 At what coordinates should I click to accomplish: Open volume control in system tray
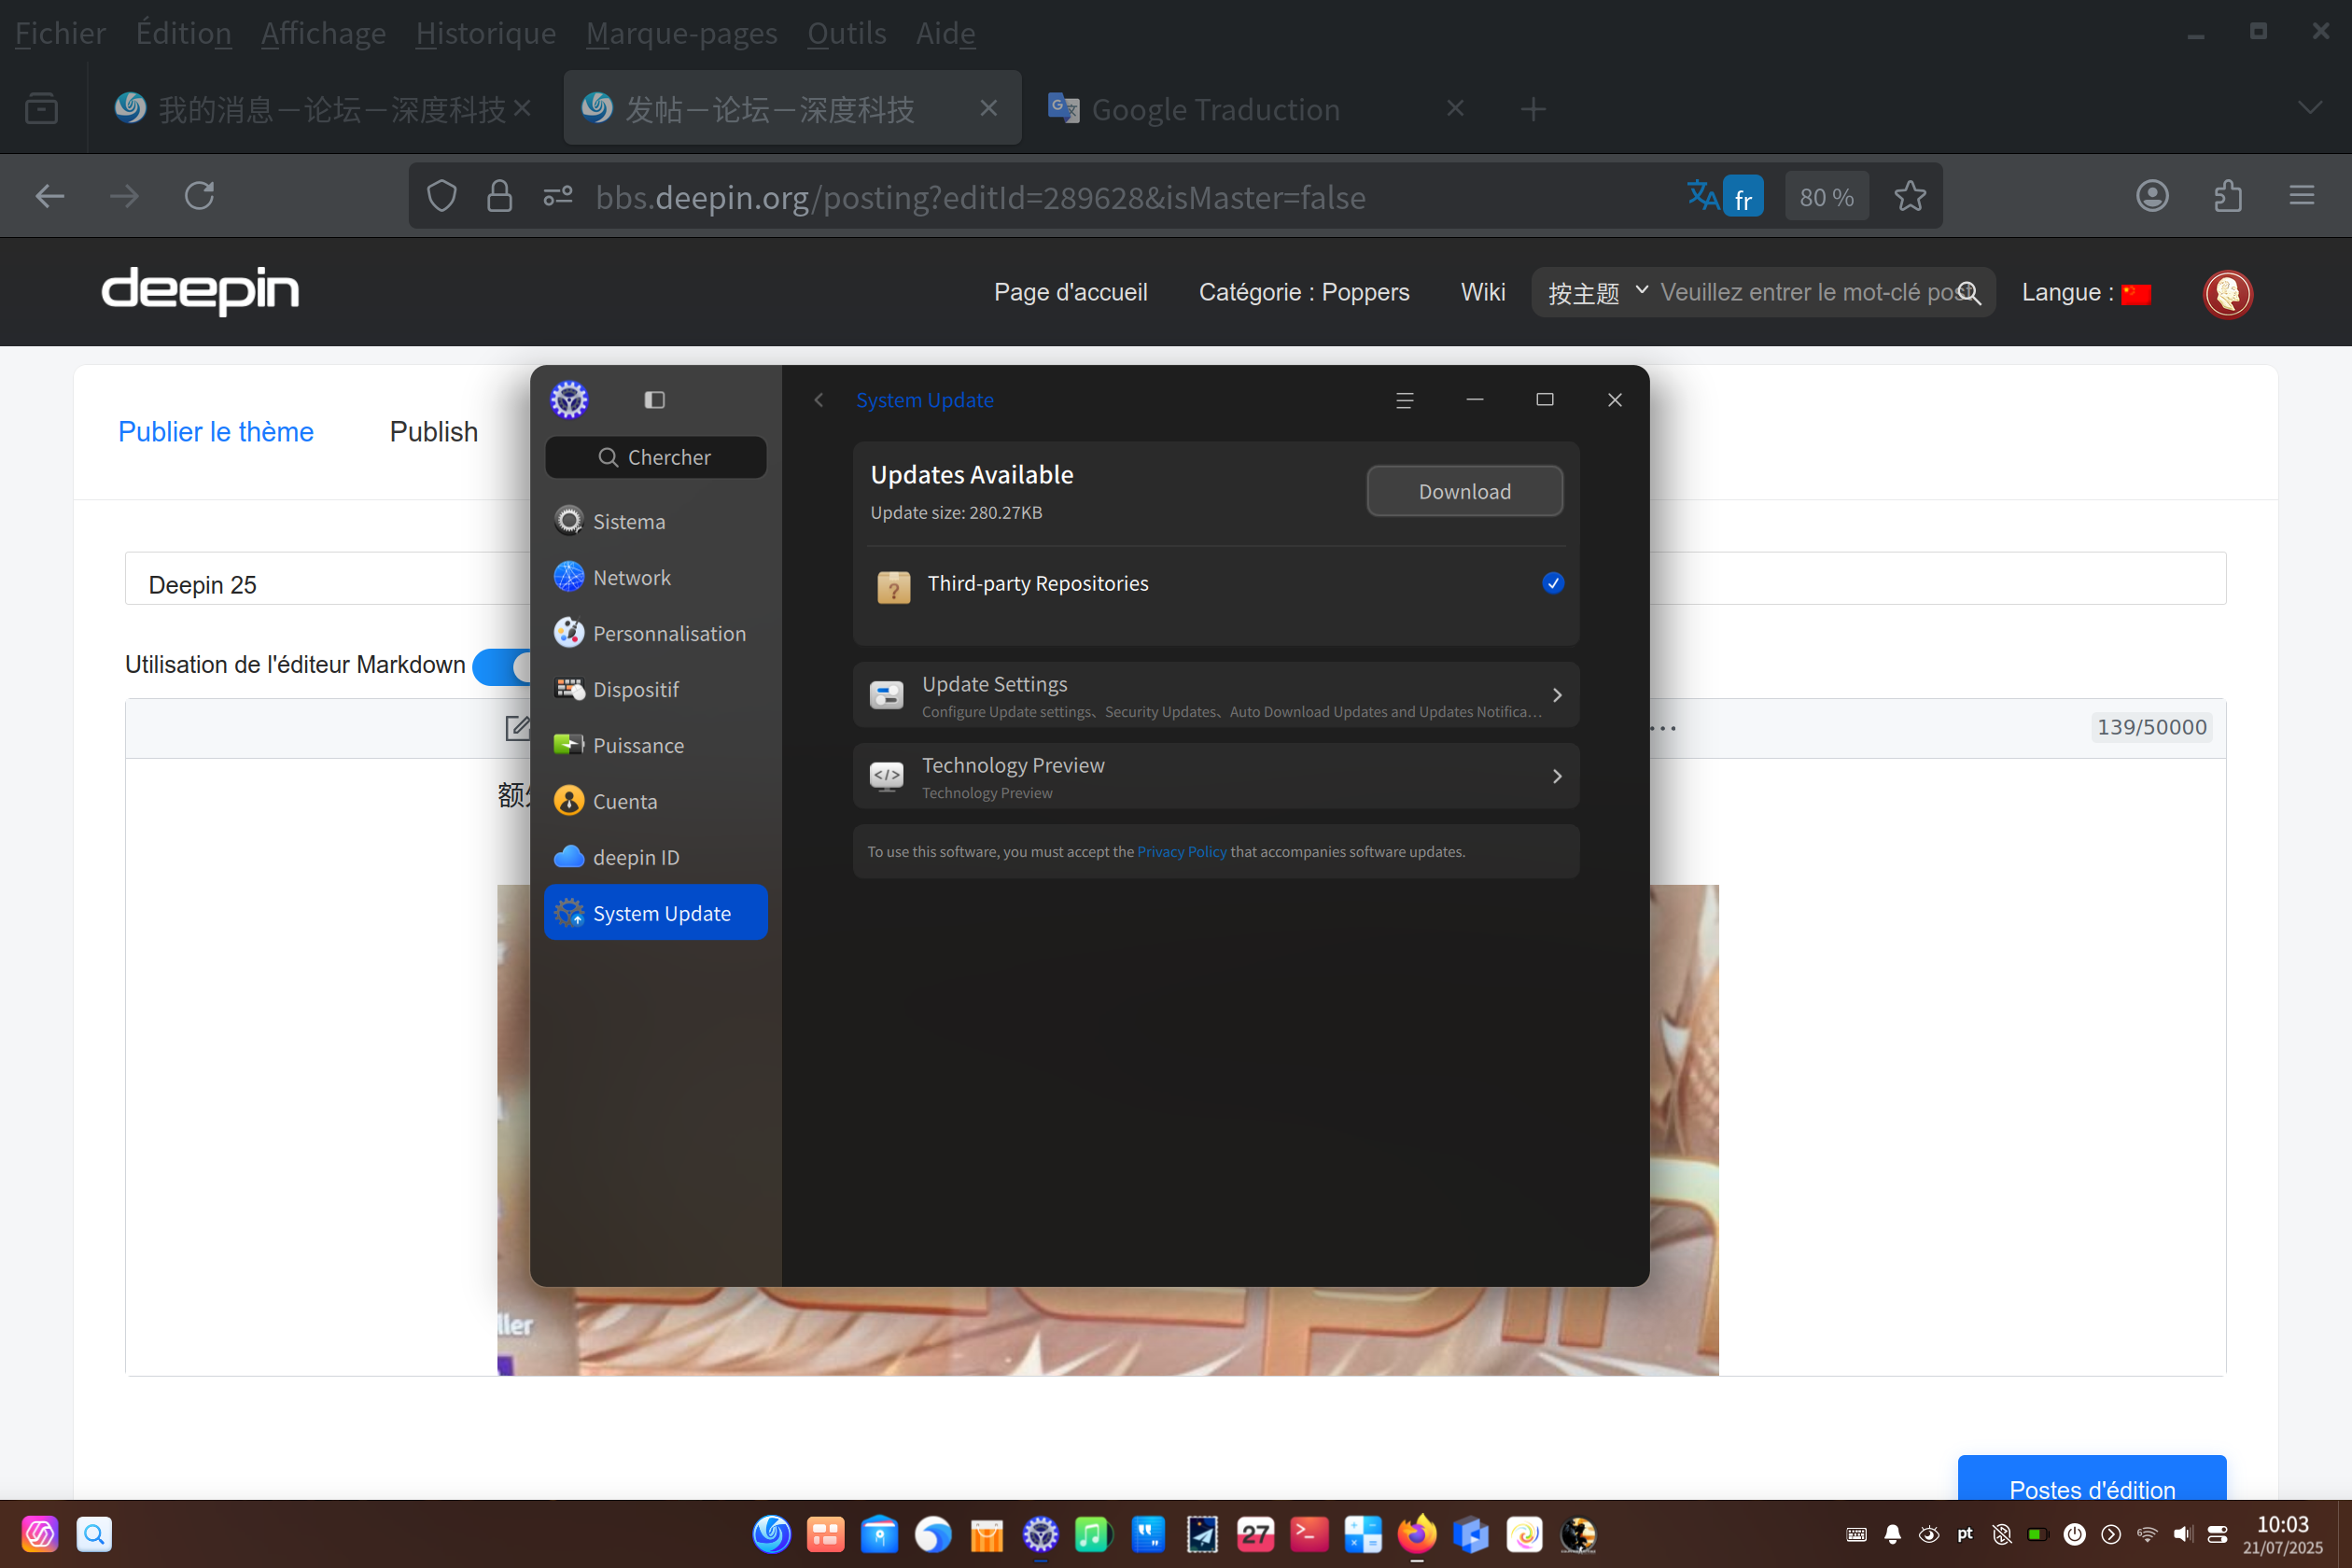tap(2182, 1534)
